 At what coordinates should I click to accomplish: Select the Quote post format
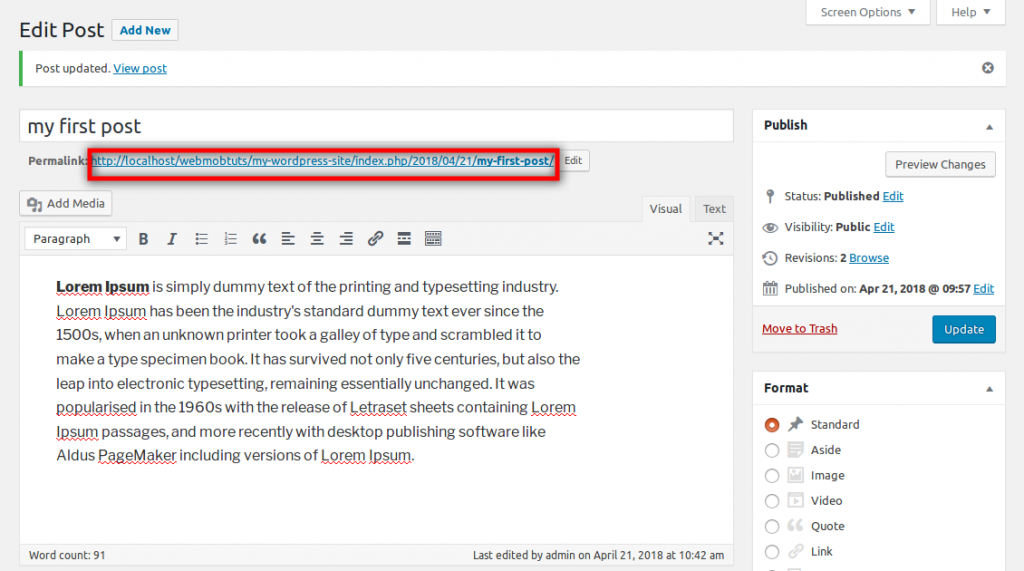tap(772, 526)
